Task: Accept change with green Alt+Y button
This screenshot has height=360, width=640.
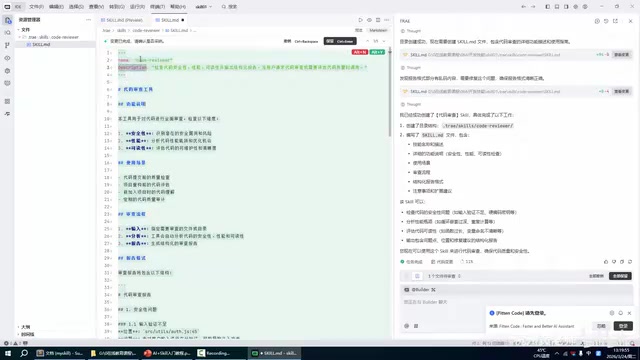Action: pos(377,52)
